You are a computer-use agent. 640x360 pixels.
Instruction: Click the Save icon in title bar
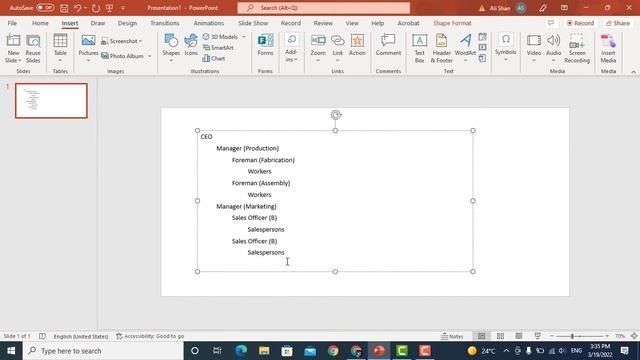point(64,8)
